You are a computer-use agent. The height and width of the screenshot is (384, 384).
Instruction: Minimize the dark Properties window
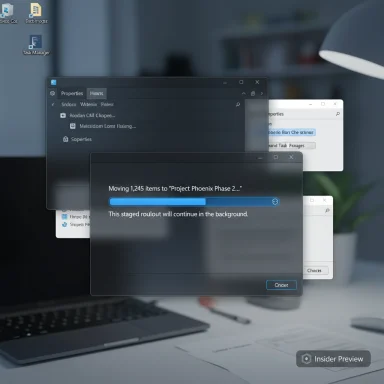(x=225, y=82)
